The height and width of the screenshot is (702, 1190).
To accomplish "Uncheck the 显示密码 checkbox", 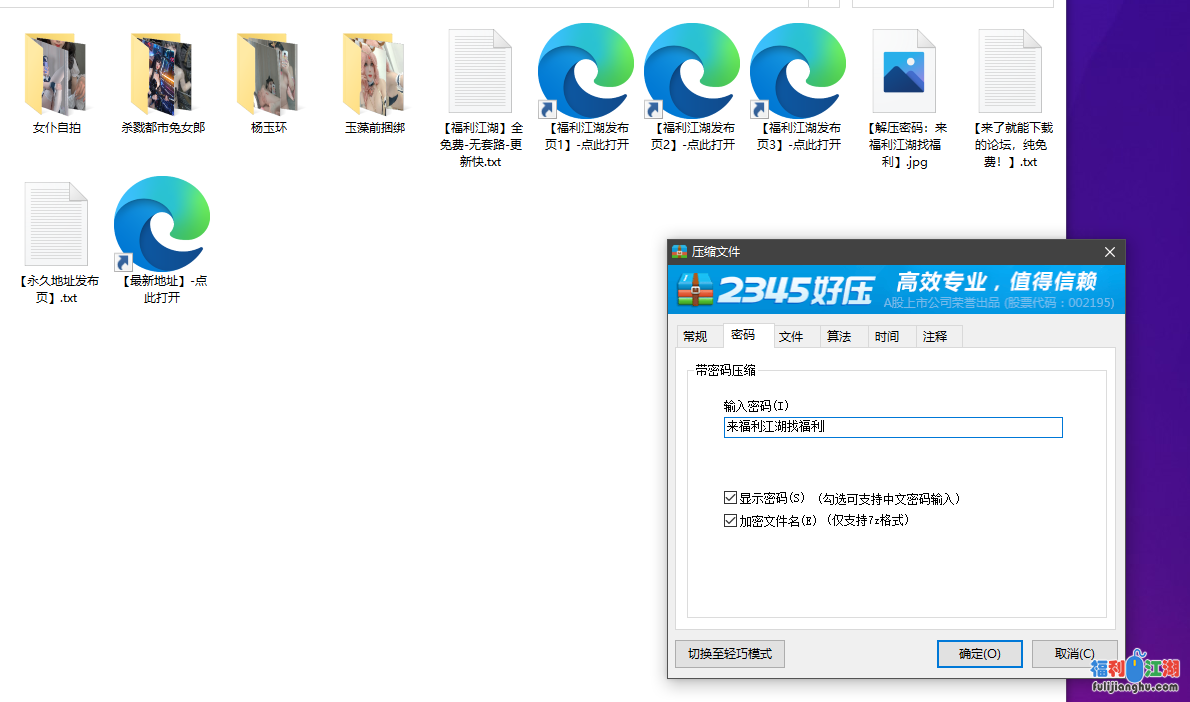I will coord(730,498).
